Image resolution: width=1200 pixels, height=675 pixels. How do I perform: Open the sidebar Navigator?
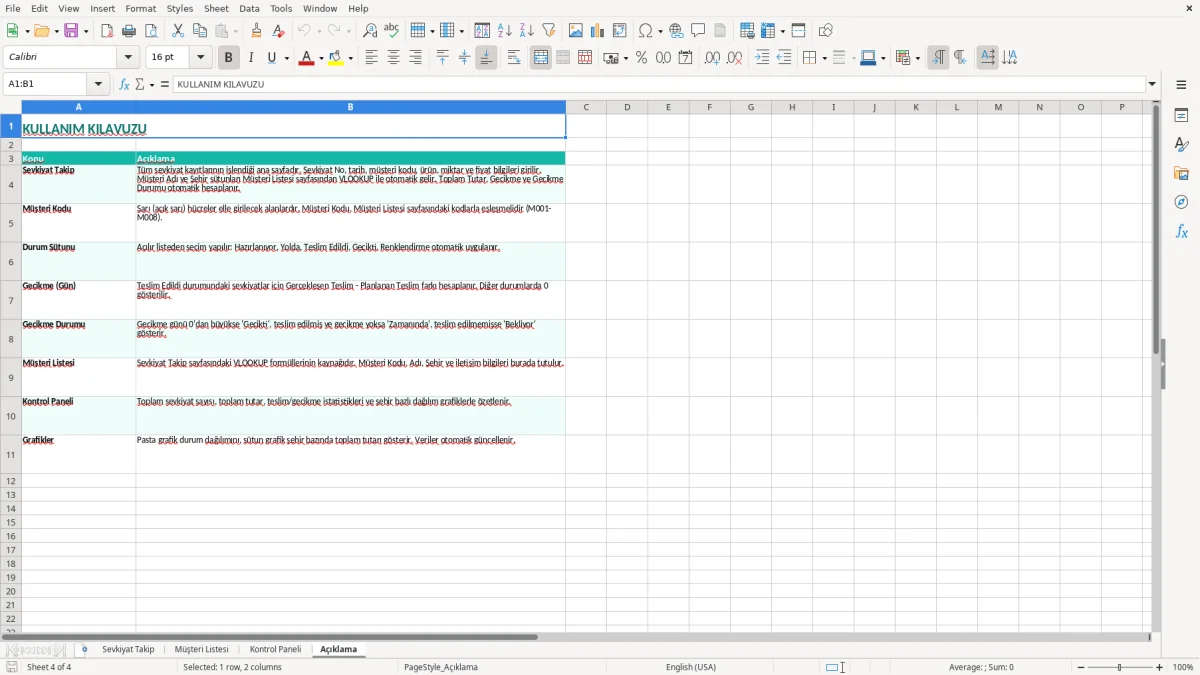pyautogui.click(x=1181, y=202)
